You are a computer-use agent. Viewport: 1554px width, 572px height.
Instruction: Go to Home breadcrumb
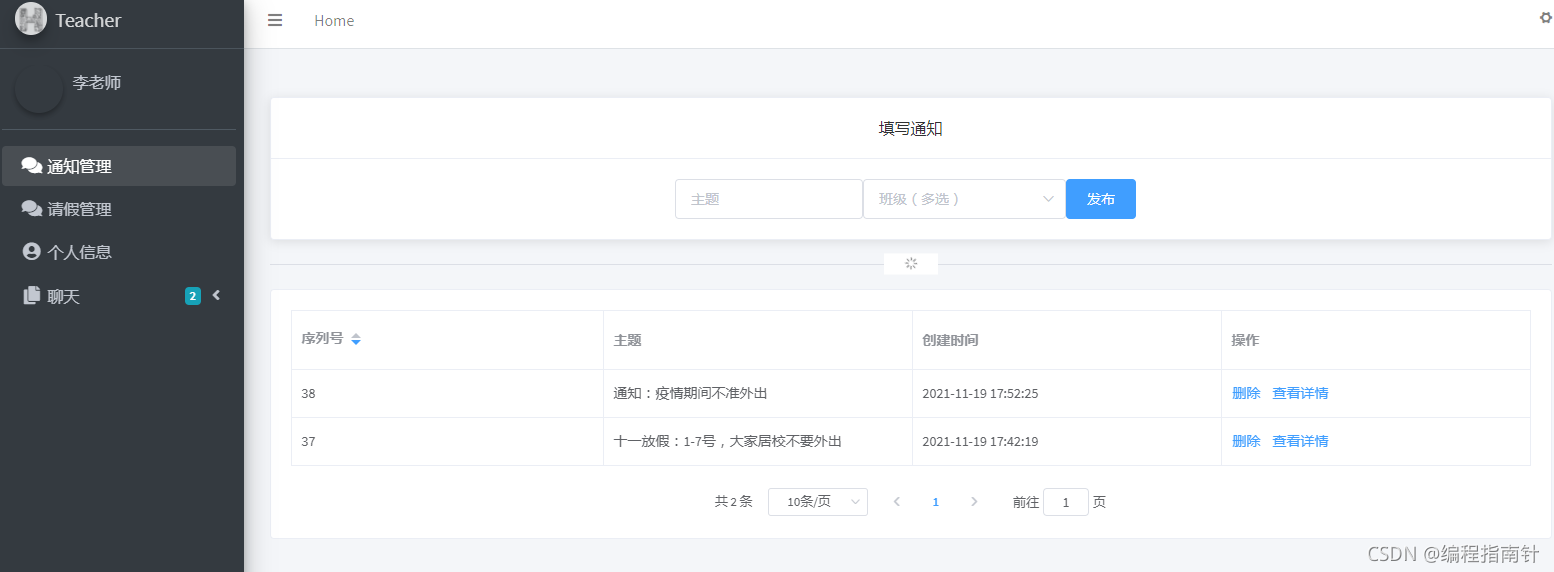click(334, 21)
